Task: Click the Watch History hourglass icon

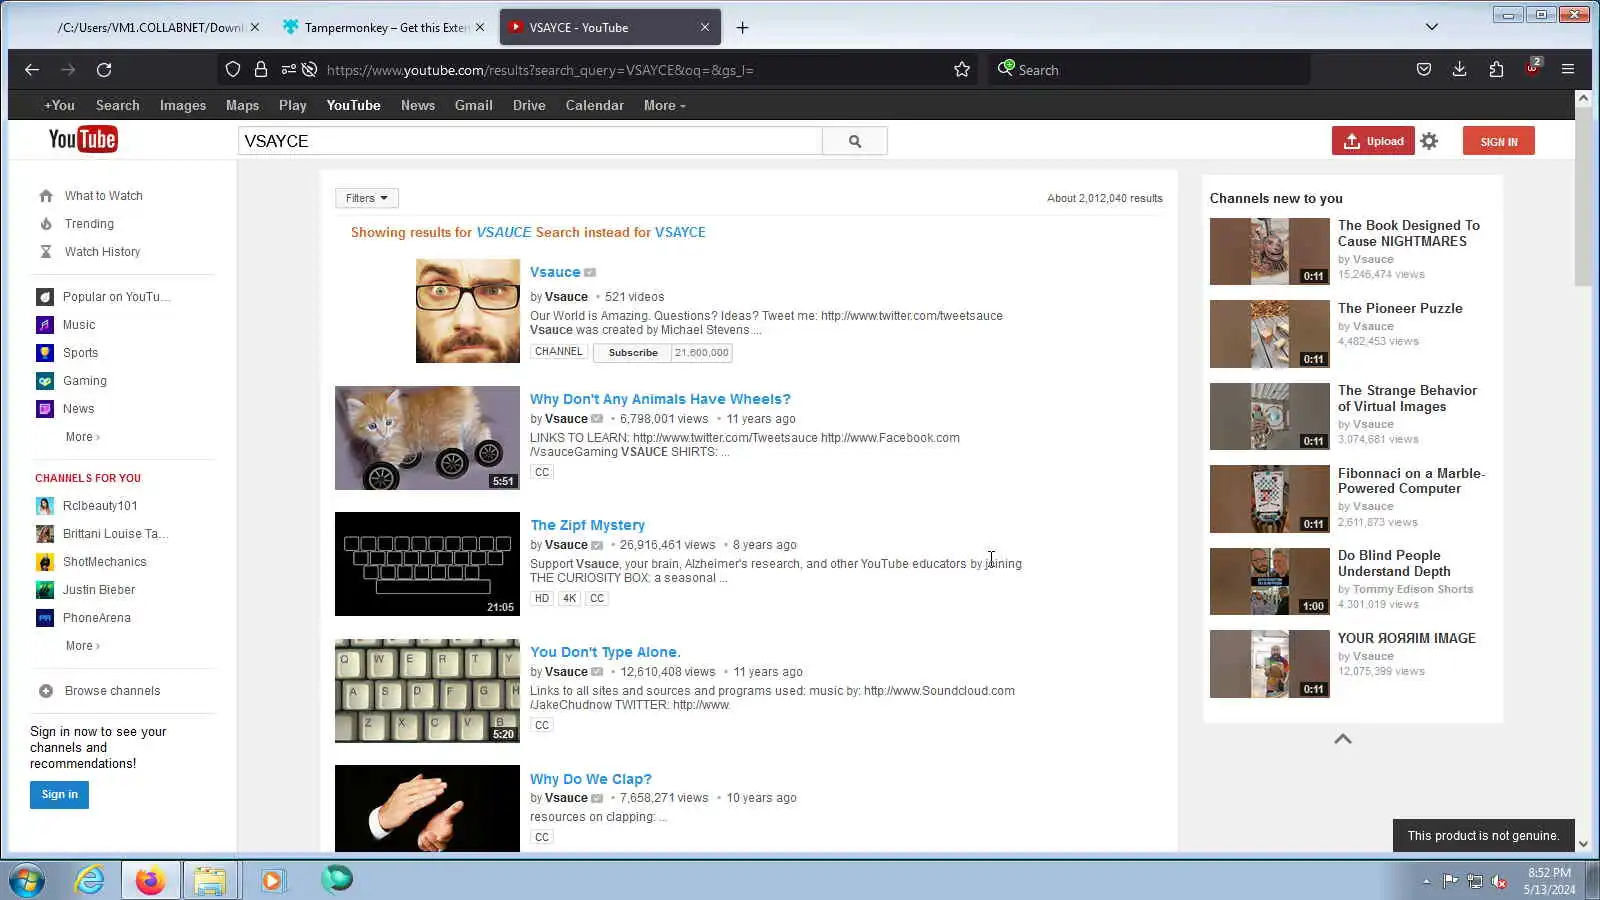Action: pyautogui.click(x=46, y=252)
